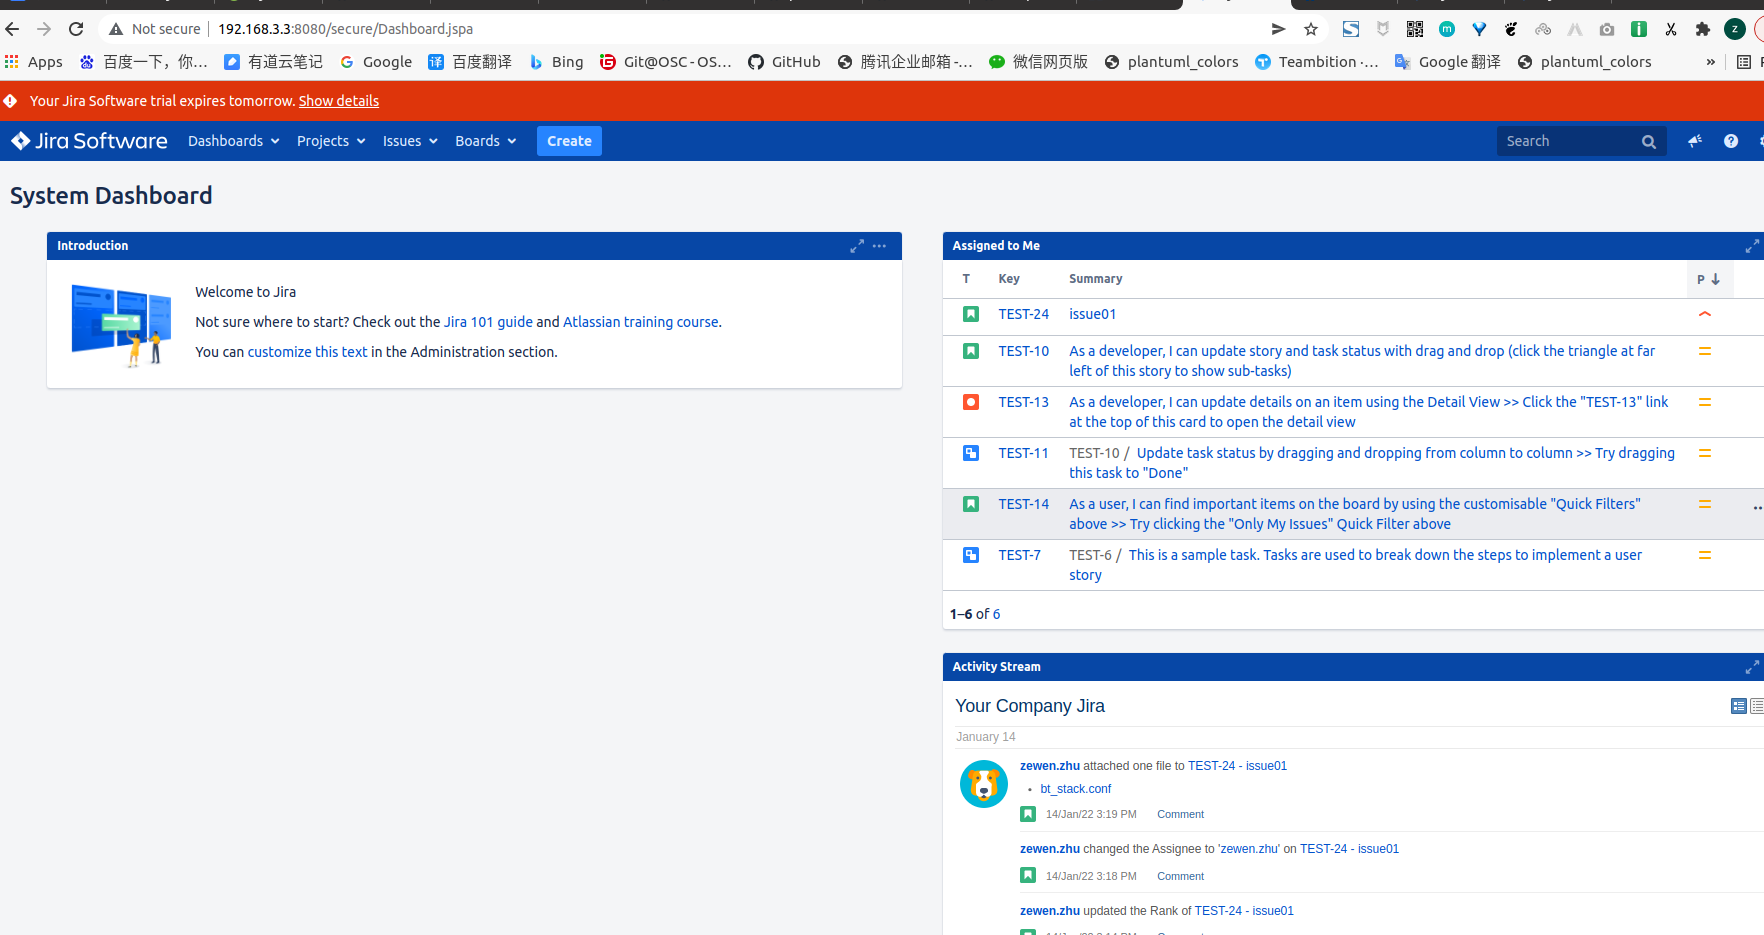The image size is (1764, 935).
Task: Click sub-task type icon for TEST-11
Action: pyautogui.click(x=971, y=453)
